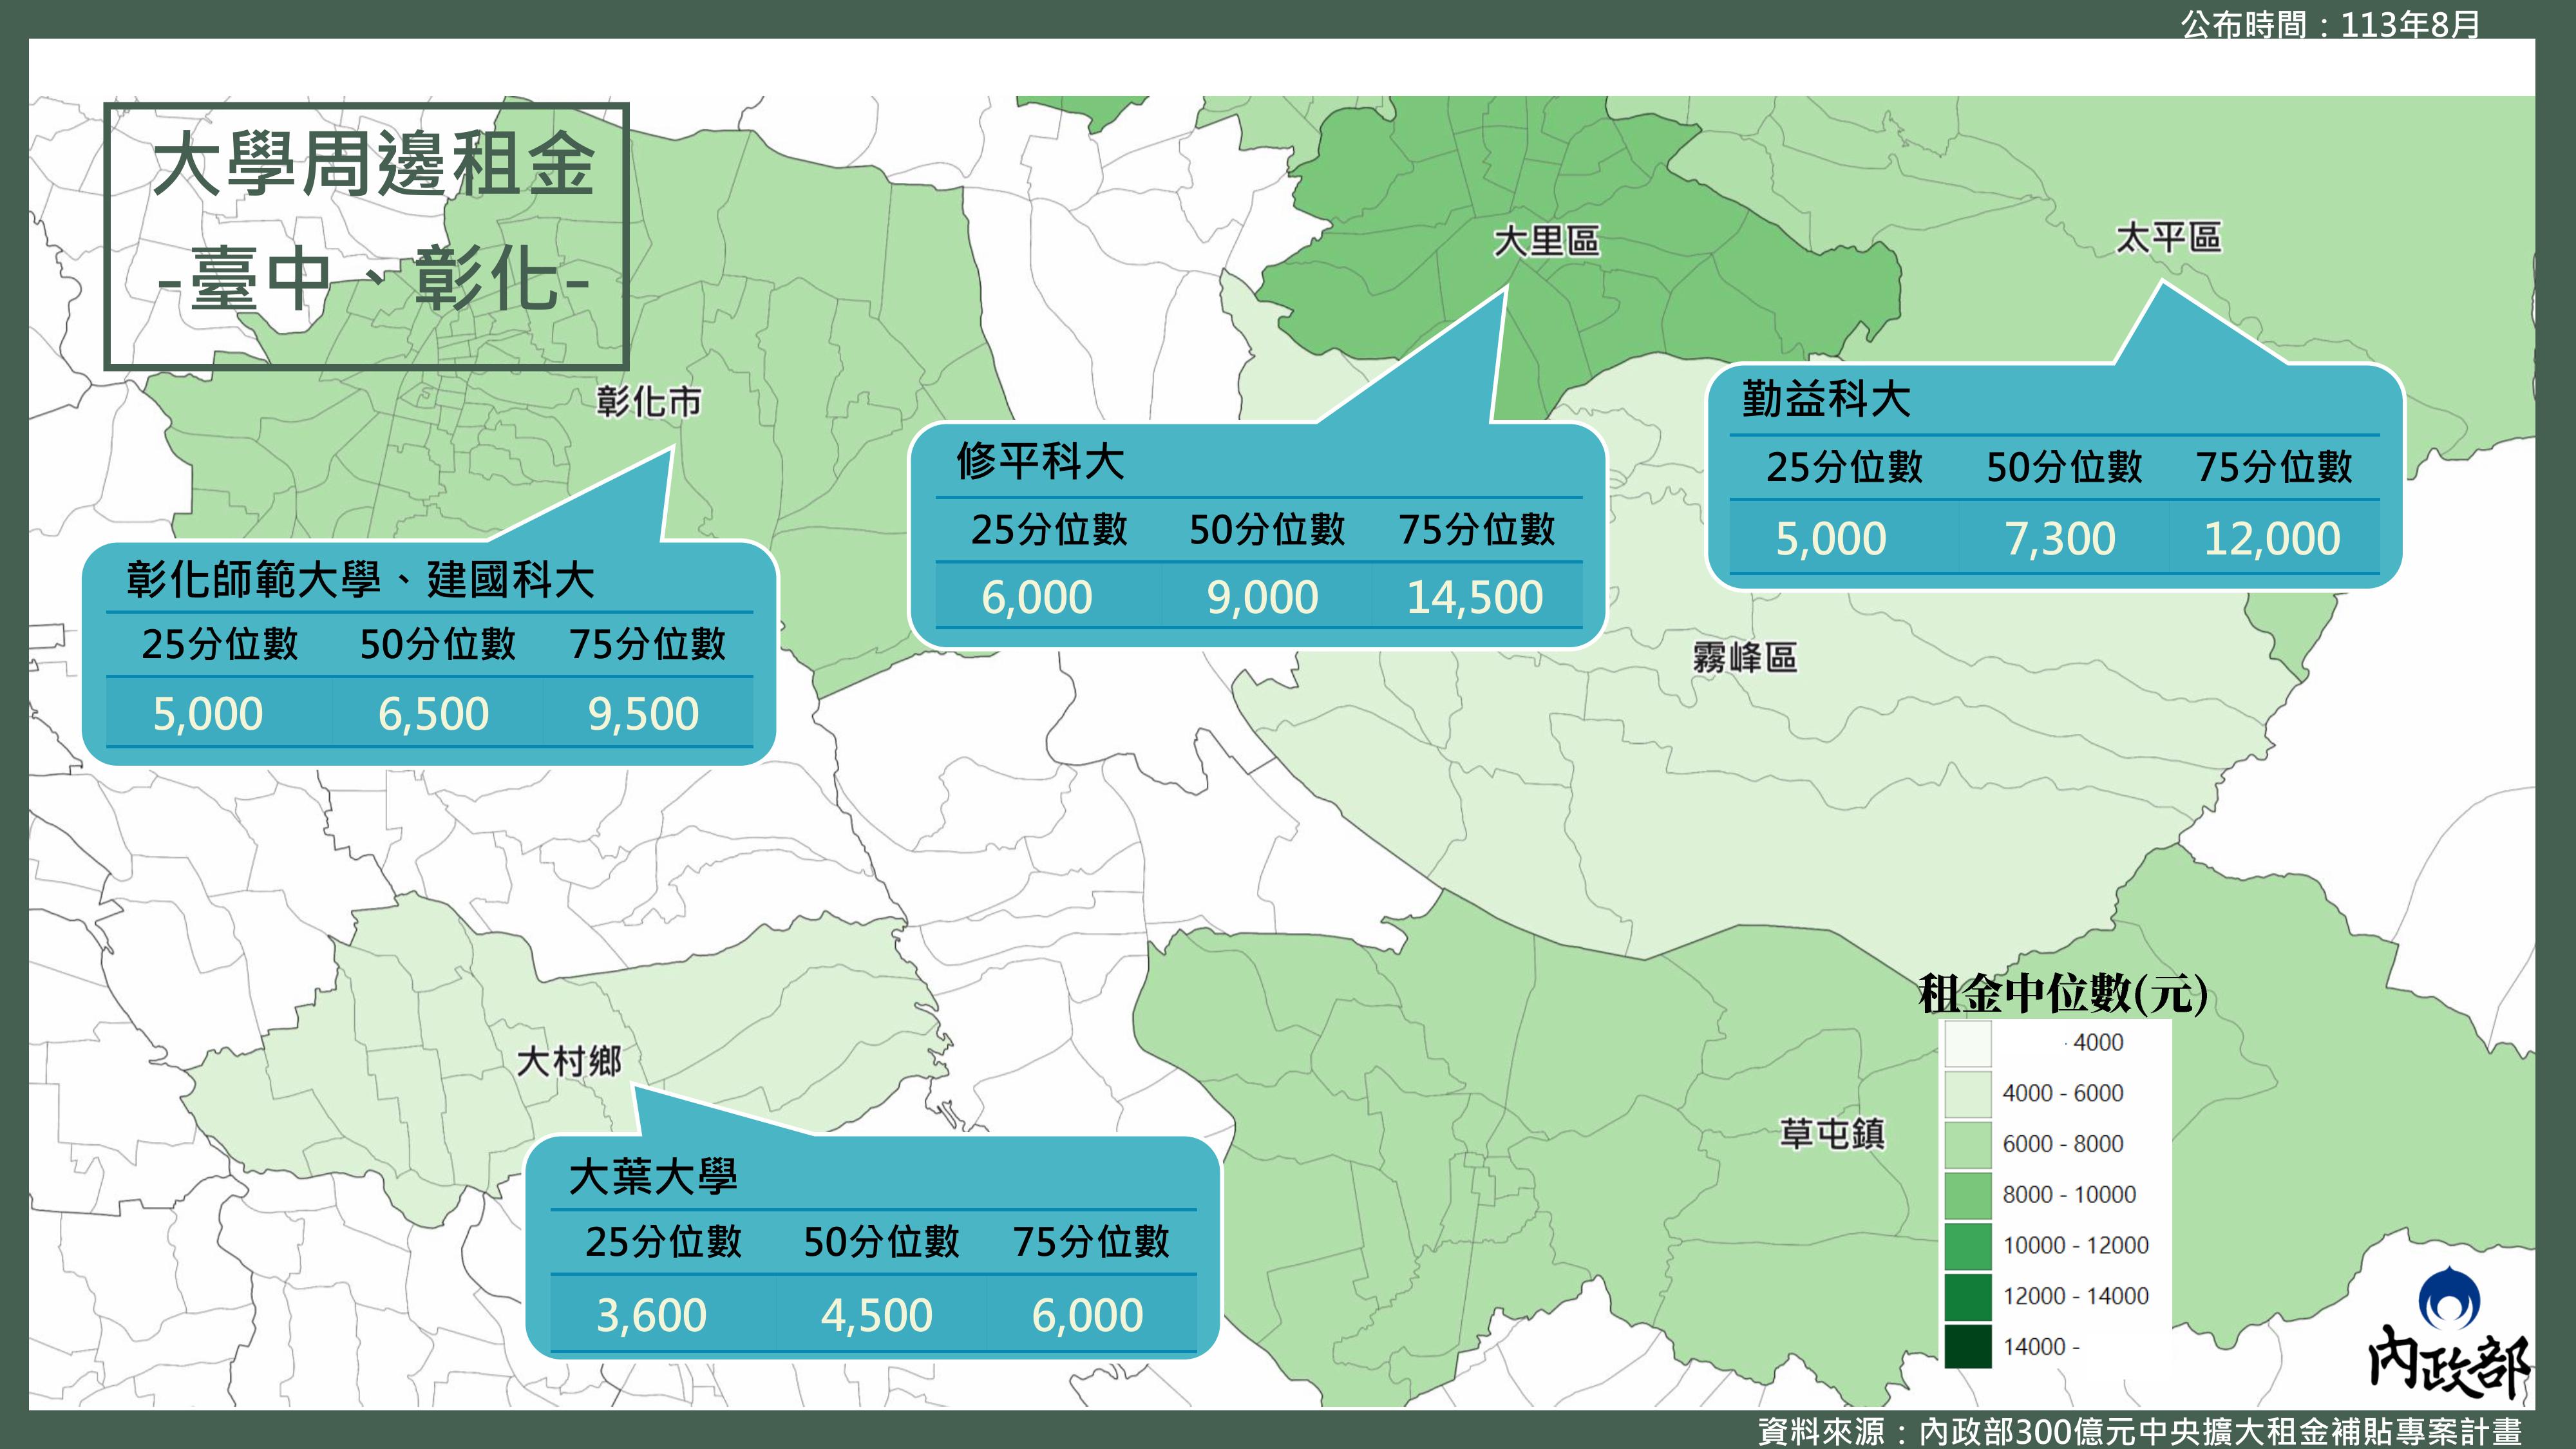Viewport: 2576px width, 1449px height.
Task: Click the 草屯鎮 map label
Action: click(x=1832, y=1133)
